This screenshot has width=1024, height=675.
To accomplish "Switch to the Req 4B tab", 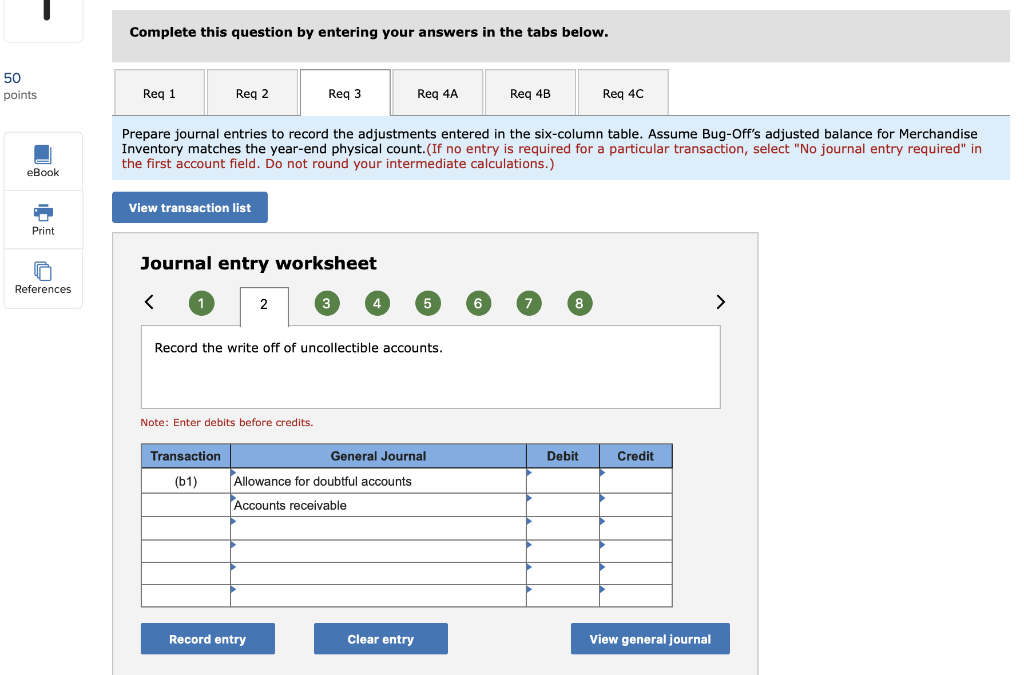I will point(530,93).
